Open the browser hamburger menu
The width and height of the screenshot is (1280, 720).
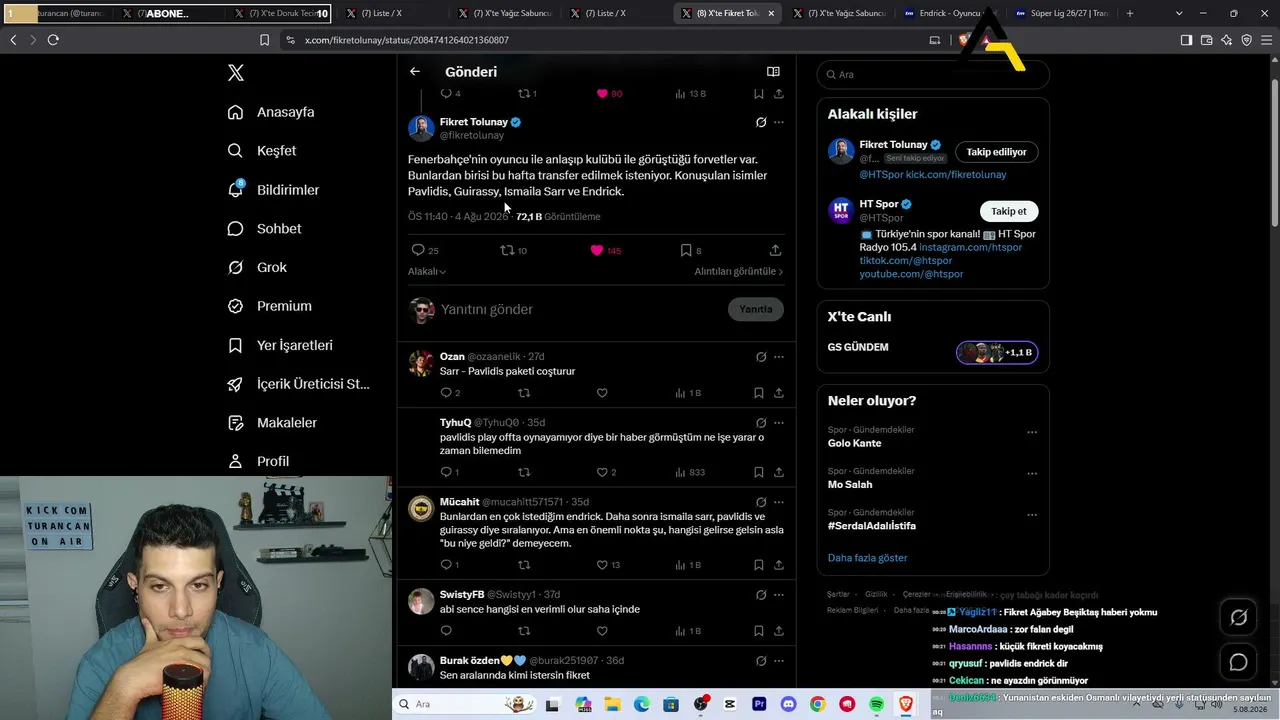[x=1267, y=40]
